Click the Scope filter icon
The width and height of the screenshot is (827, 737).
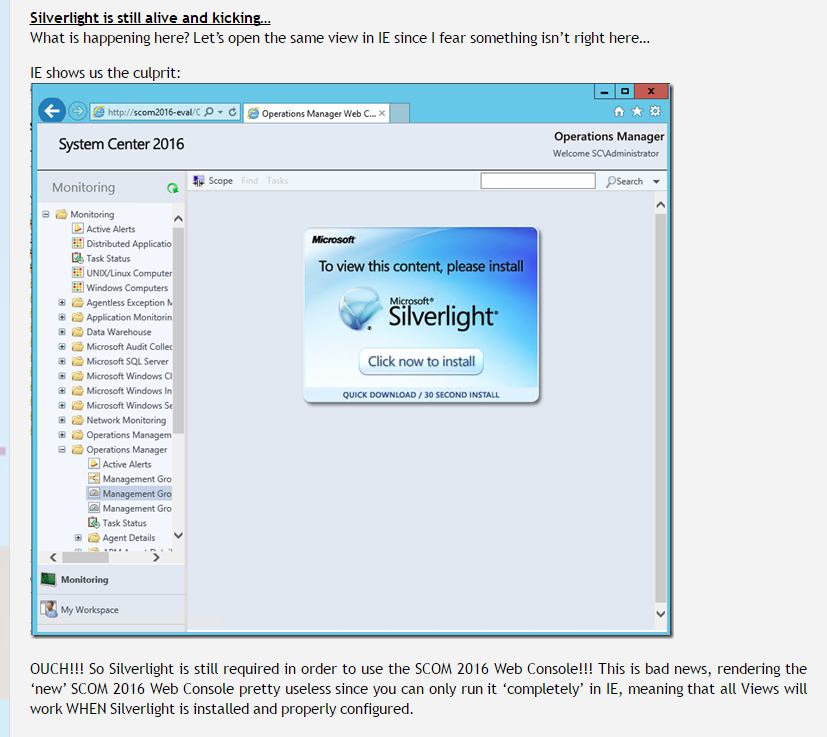pos(199,181)
